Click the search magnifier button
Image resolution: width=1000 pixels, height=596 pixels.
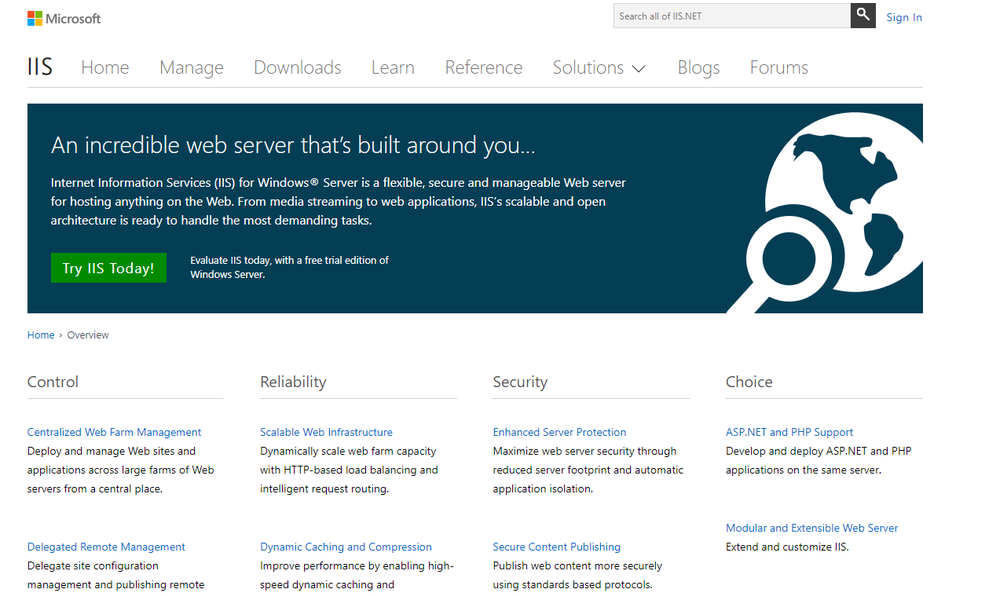pyautogui.click(x=862, y=15)
